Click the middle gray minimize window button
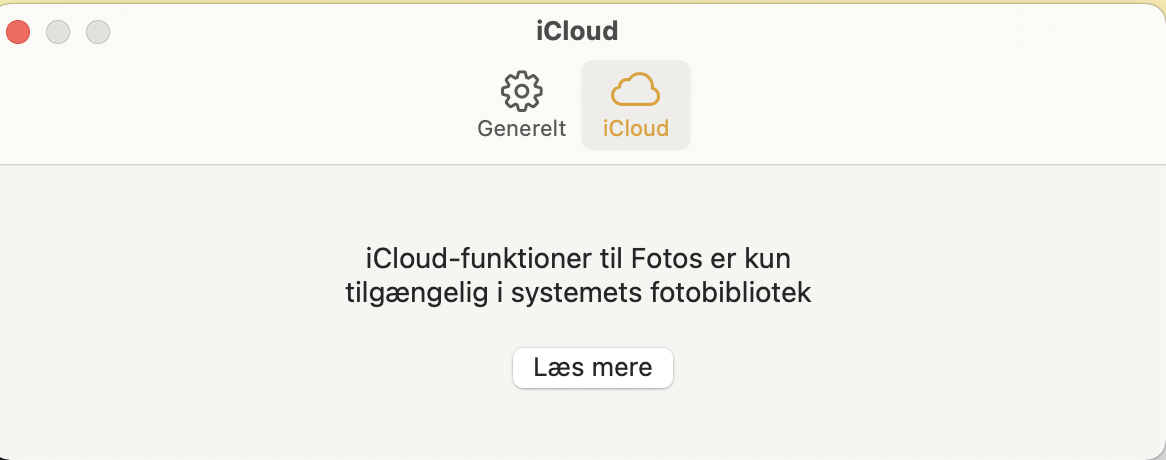The height and width of the screenshot is (460, 1166). click(58, 32)
